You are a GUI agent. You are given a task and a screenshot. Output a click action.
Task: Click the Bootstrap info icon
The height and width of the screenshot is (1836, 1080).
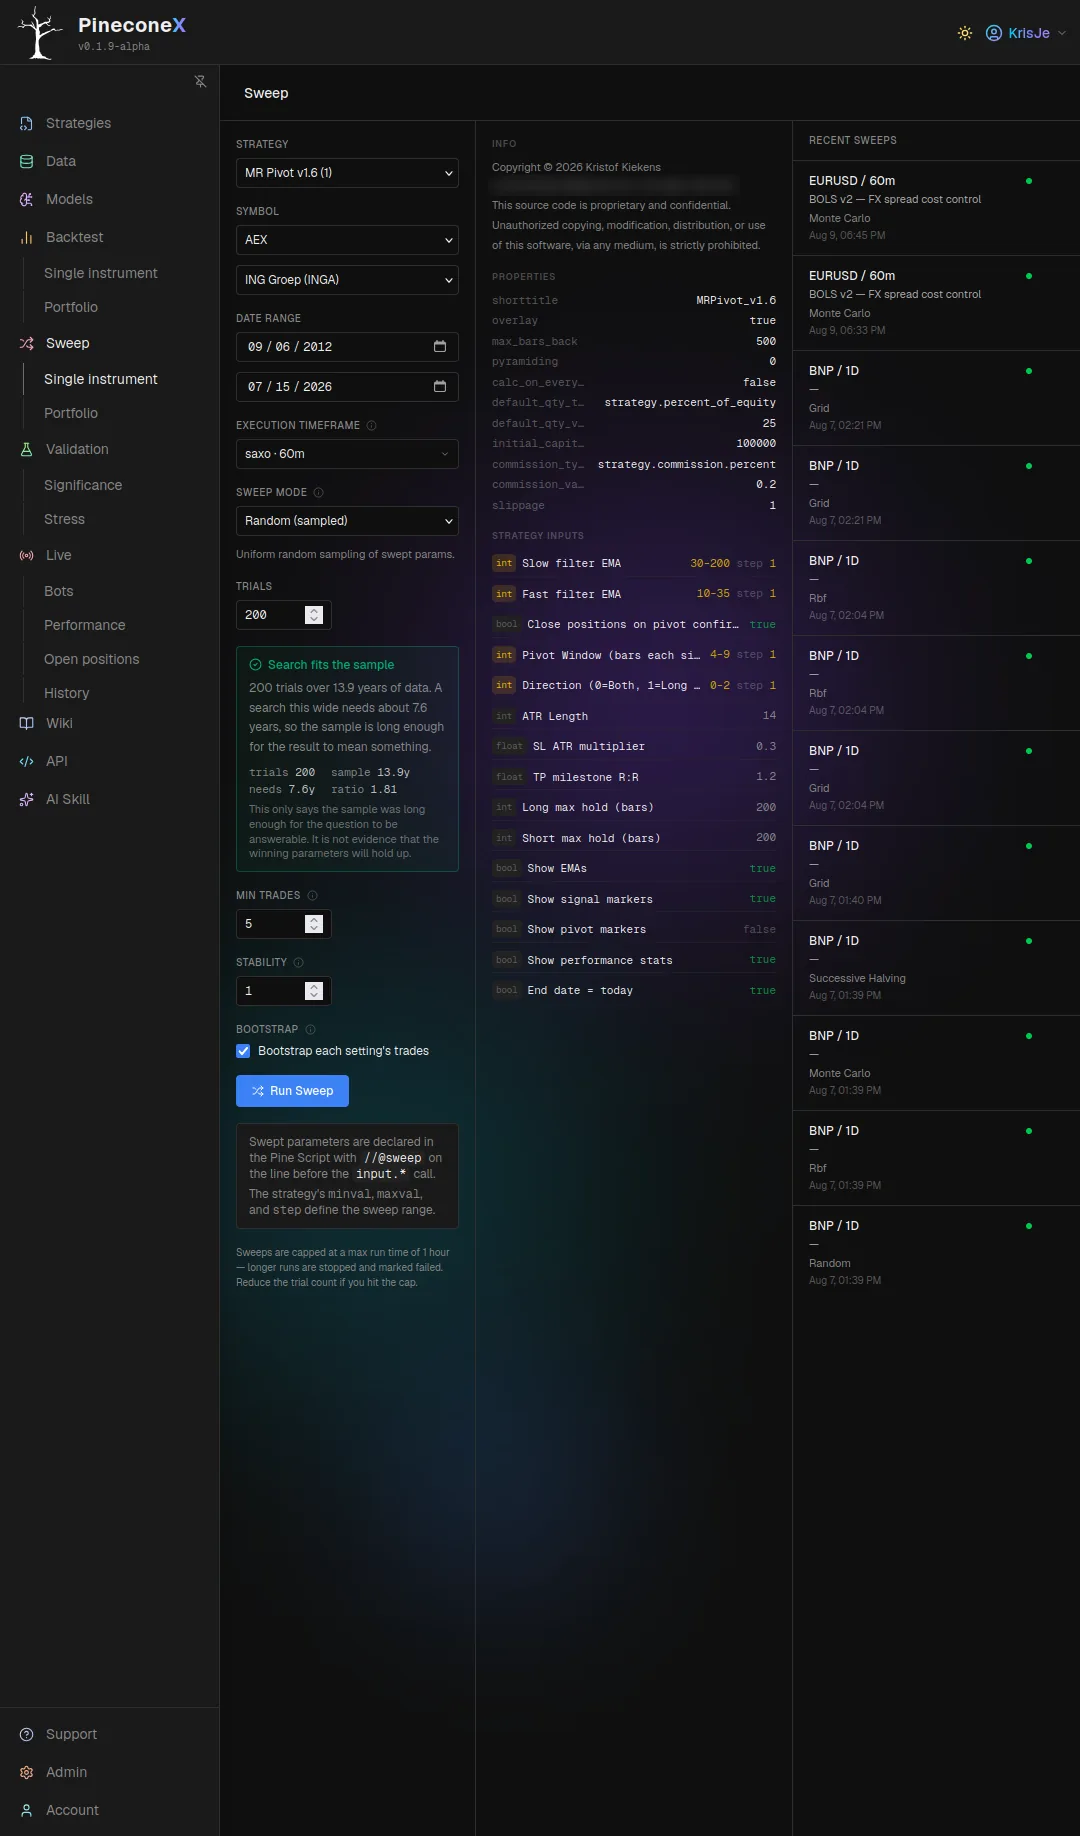pyautogui.click(x=310, y=1029)
